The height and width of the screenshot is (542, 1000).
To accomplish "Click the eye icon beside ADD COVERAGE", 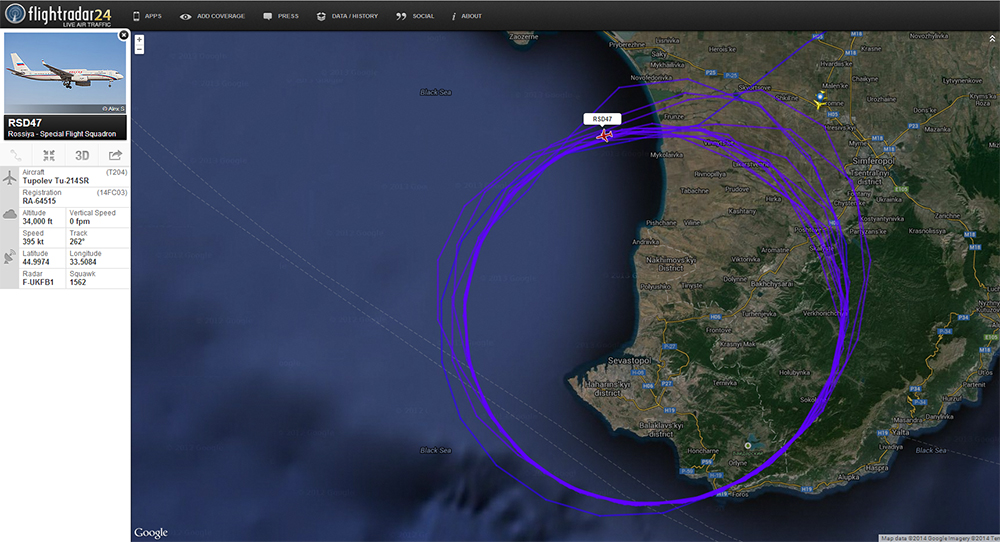I will pos(185,17).
